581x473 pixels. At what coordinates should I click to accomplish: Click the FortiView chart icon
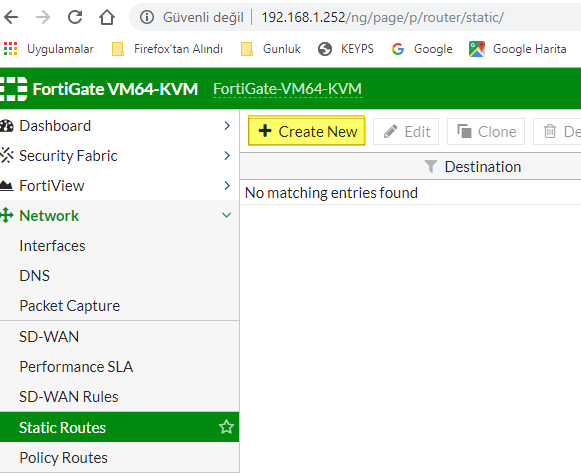[x=6, y=185]
